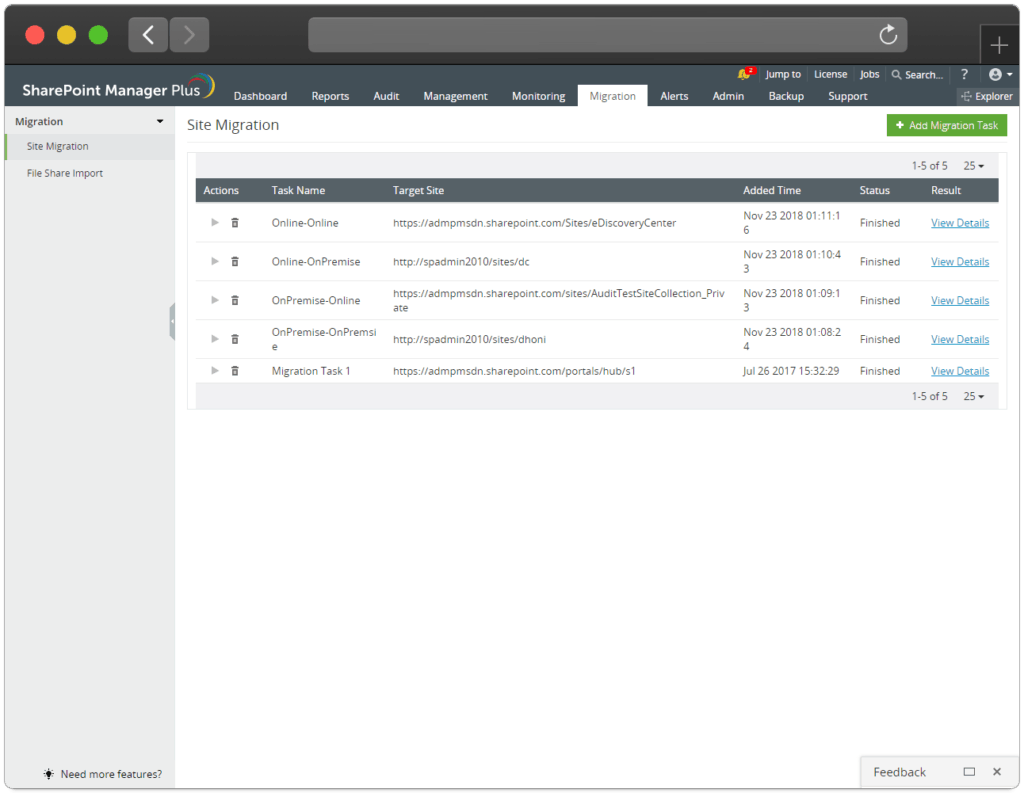Click the Add Migration Task button
The width and height of the screenshot is (1024, 793).
click(947, 125)
